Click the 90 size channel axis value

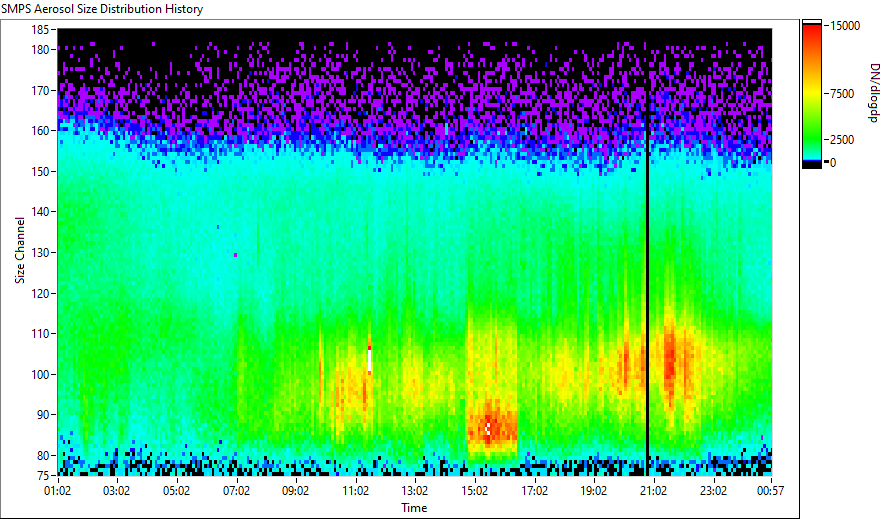(43, 415)
